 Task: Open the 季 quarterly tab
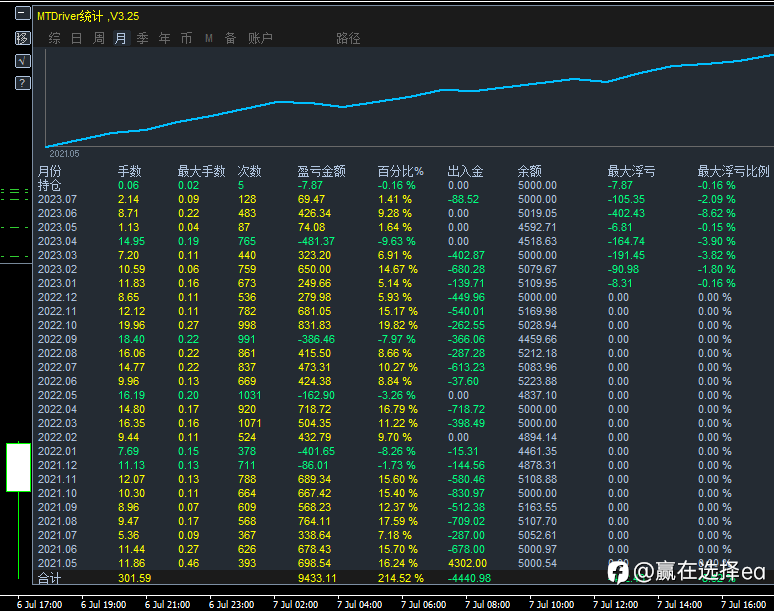143,38
